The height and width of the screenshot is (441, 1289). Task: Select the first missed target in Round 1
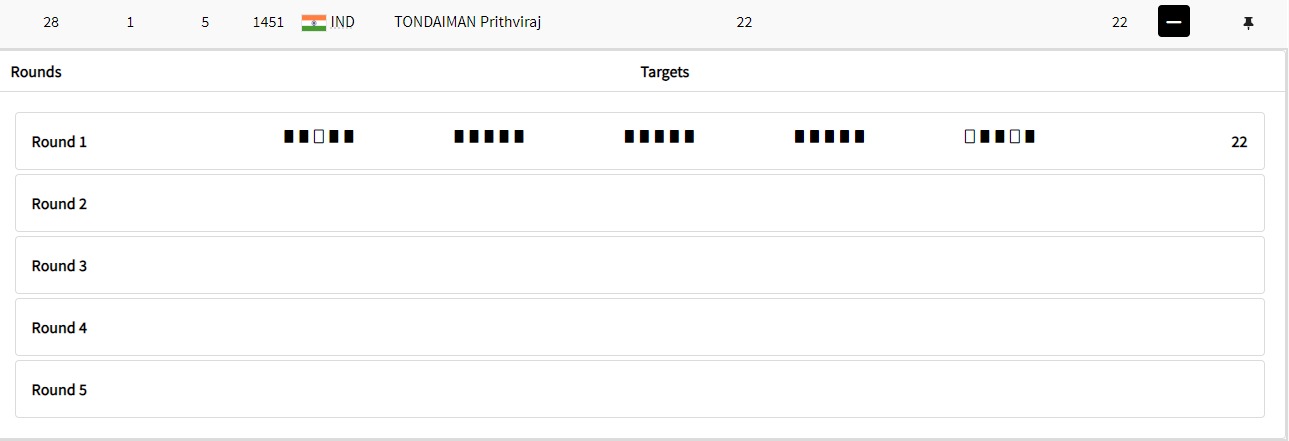tap(319, 136)
